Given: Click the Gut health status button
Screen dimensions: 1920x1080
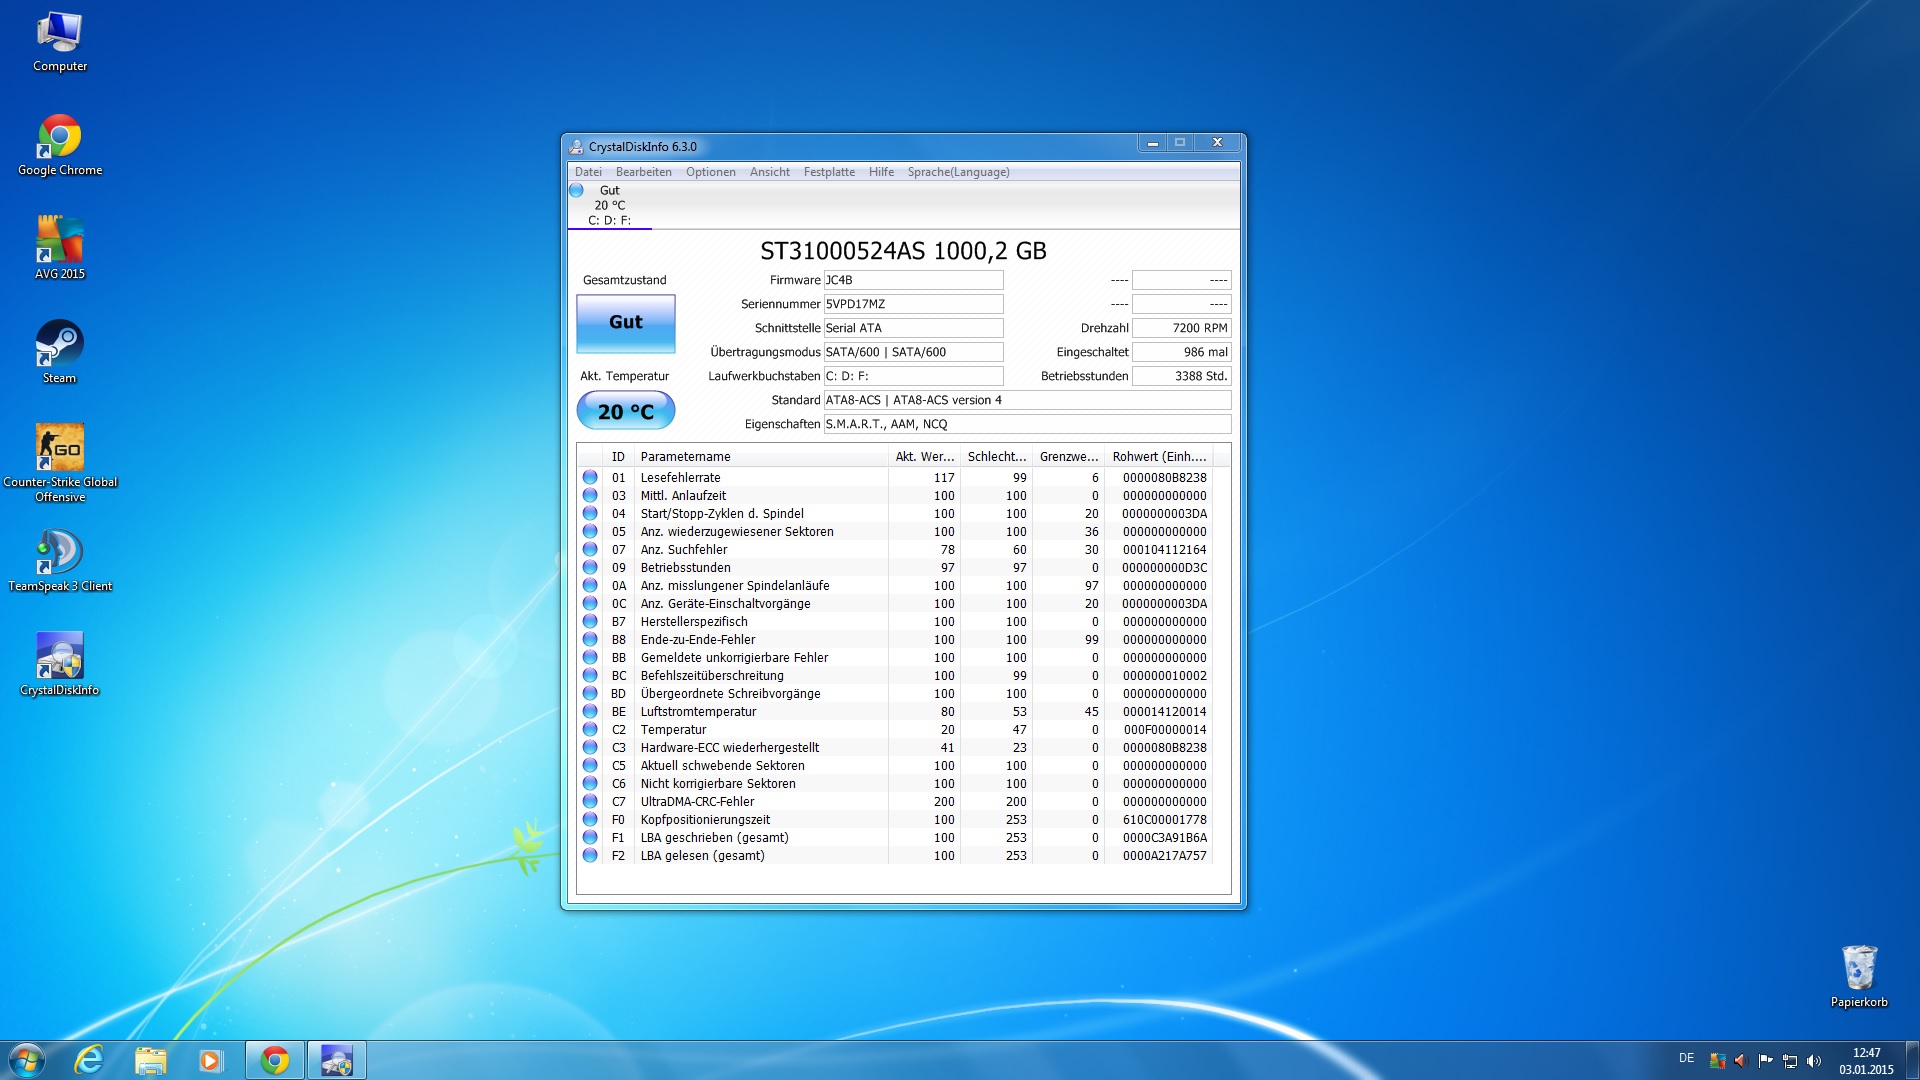Looking at the screenshot, I should [625, 323].
